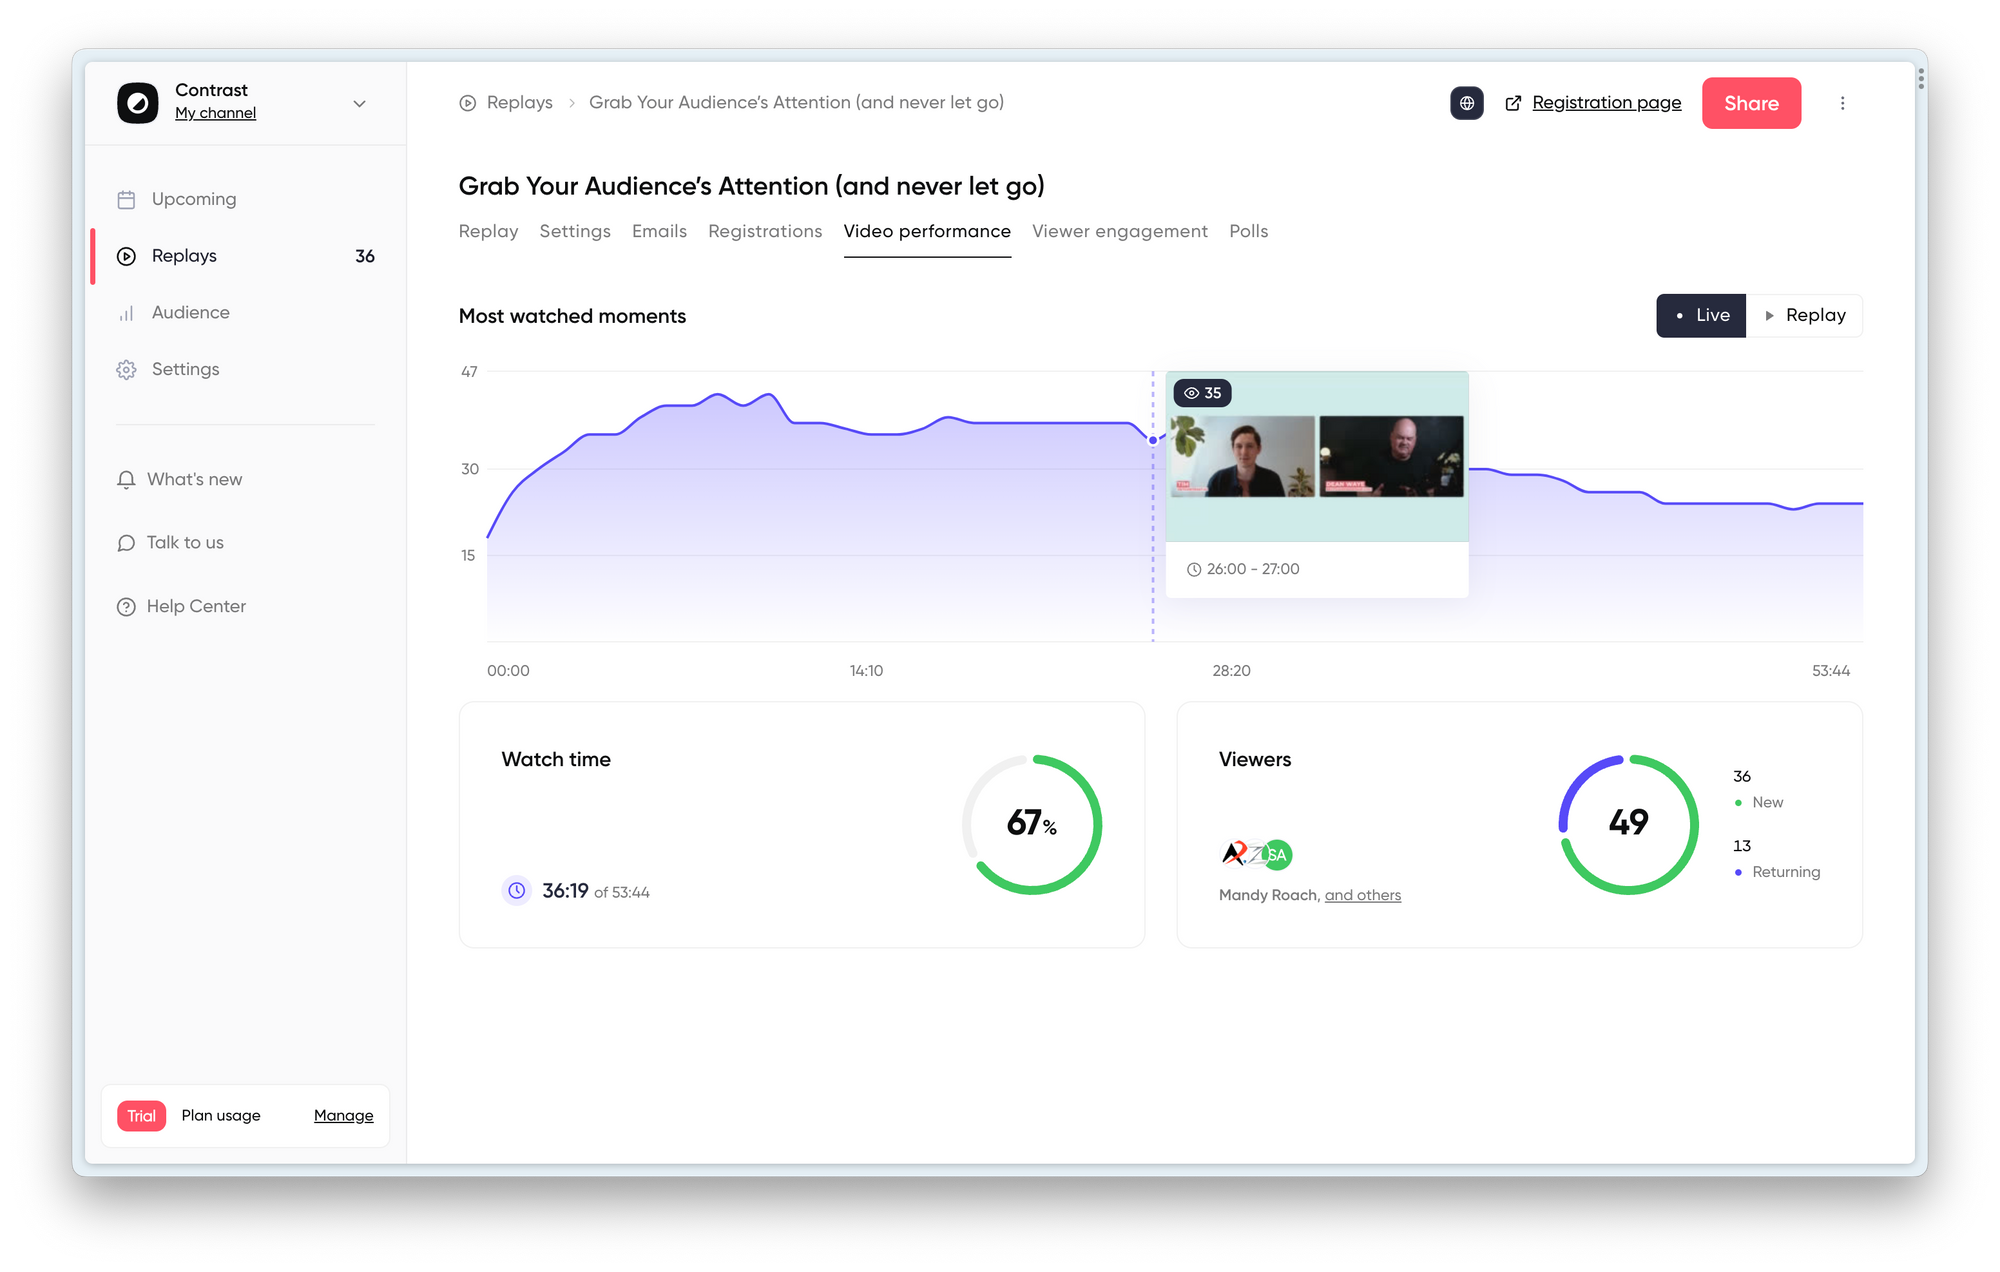The image size is (2000, 1272).
Task: Select the Video performance tab
Action: tap(927, 232)
